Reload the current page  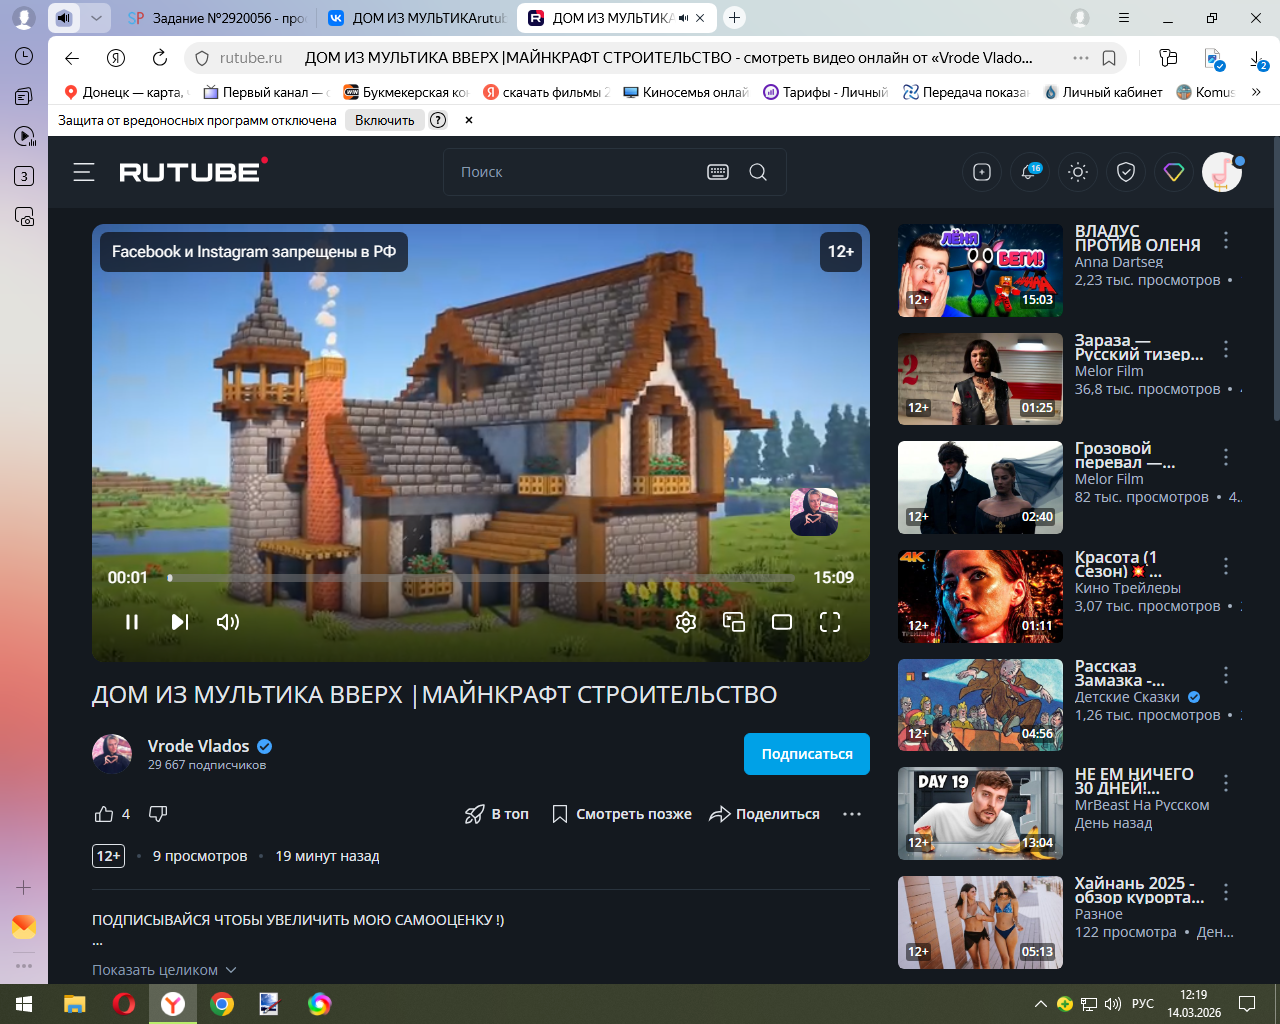[x=160, y=58]
